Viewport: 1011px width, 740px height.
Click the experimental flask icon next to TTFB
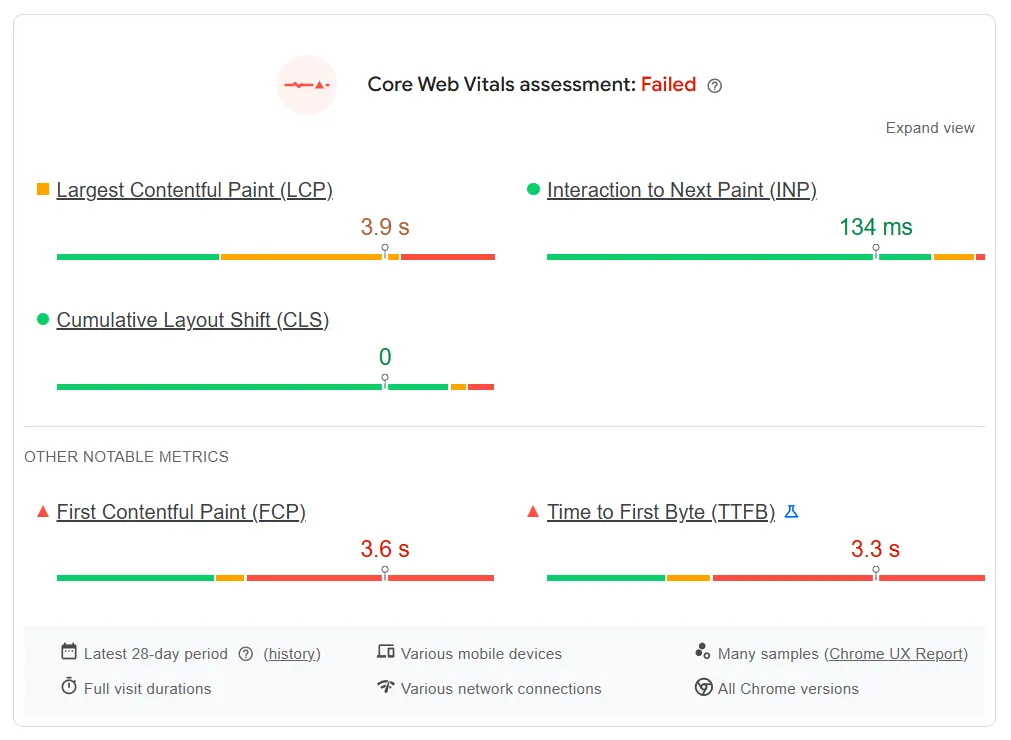[x=791, y=512]
